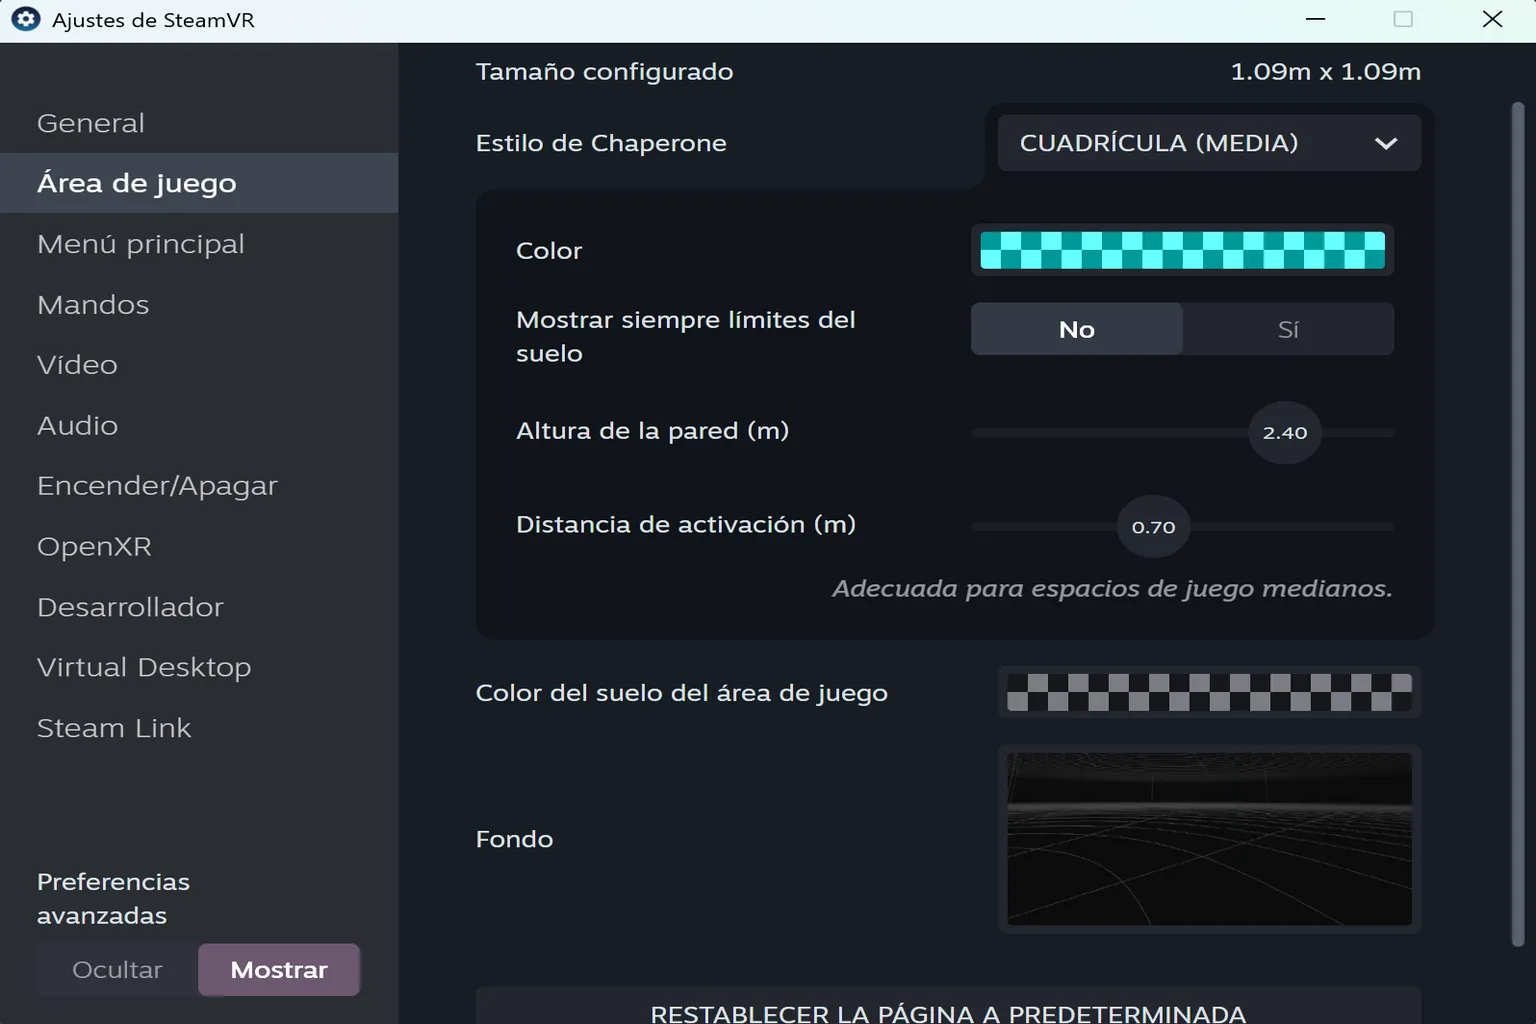Click the Distancia de activación (m) label
This screenshot has width=1536, height=1024.
click(686, 525)
